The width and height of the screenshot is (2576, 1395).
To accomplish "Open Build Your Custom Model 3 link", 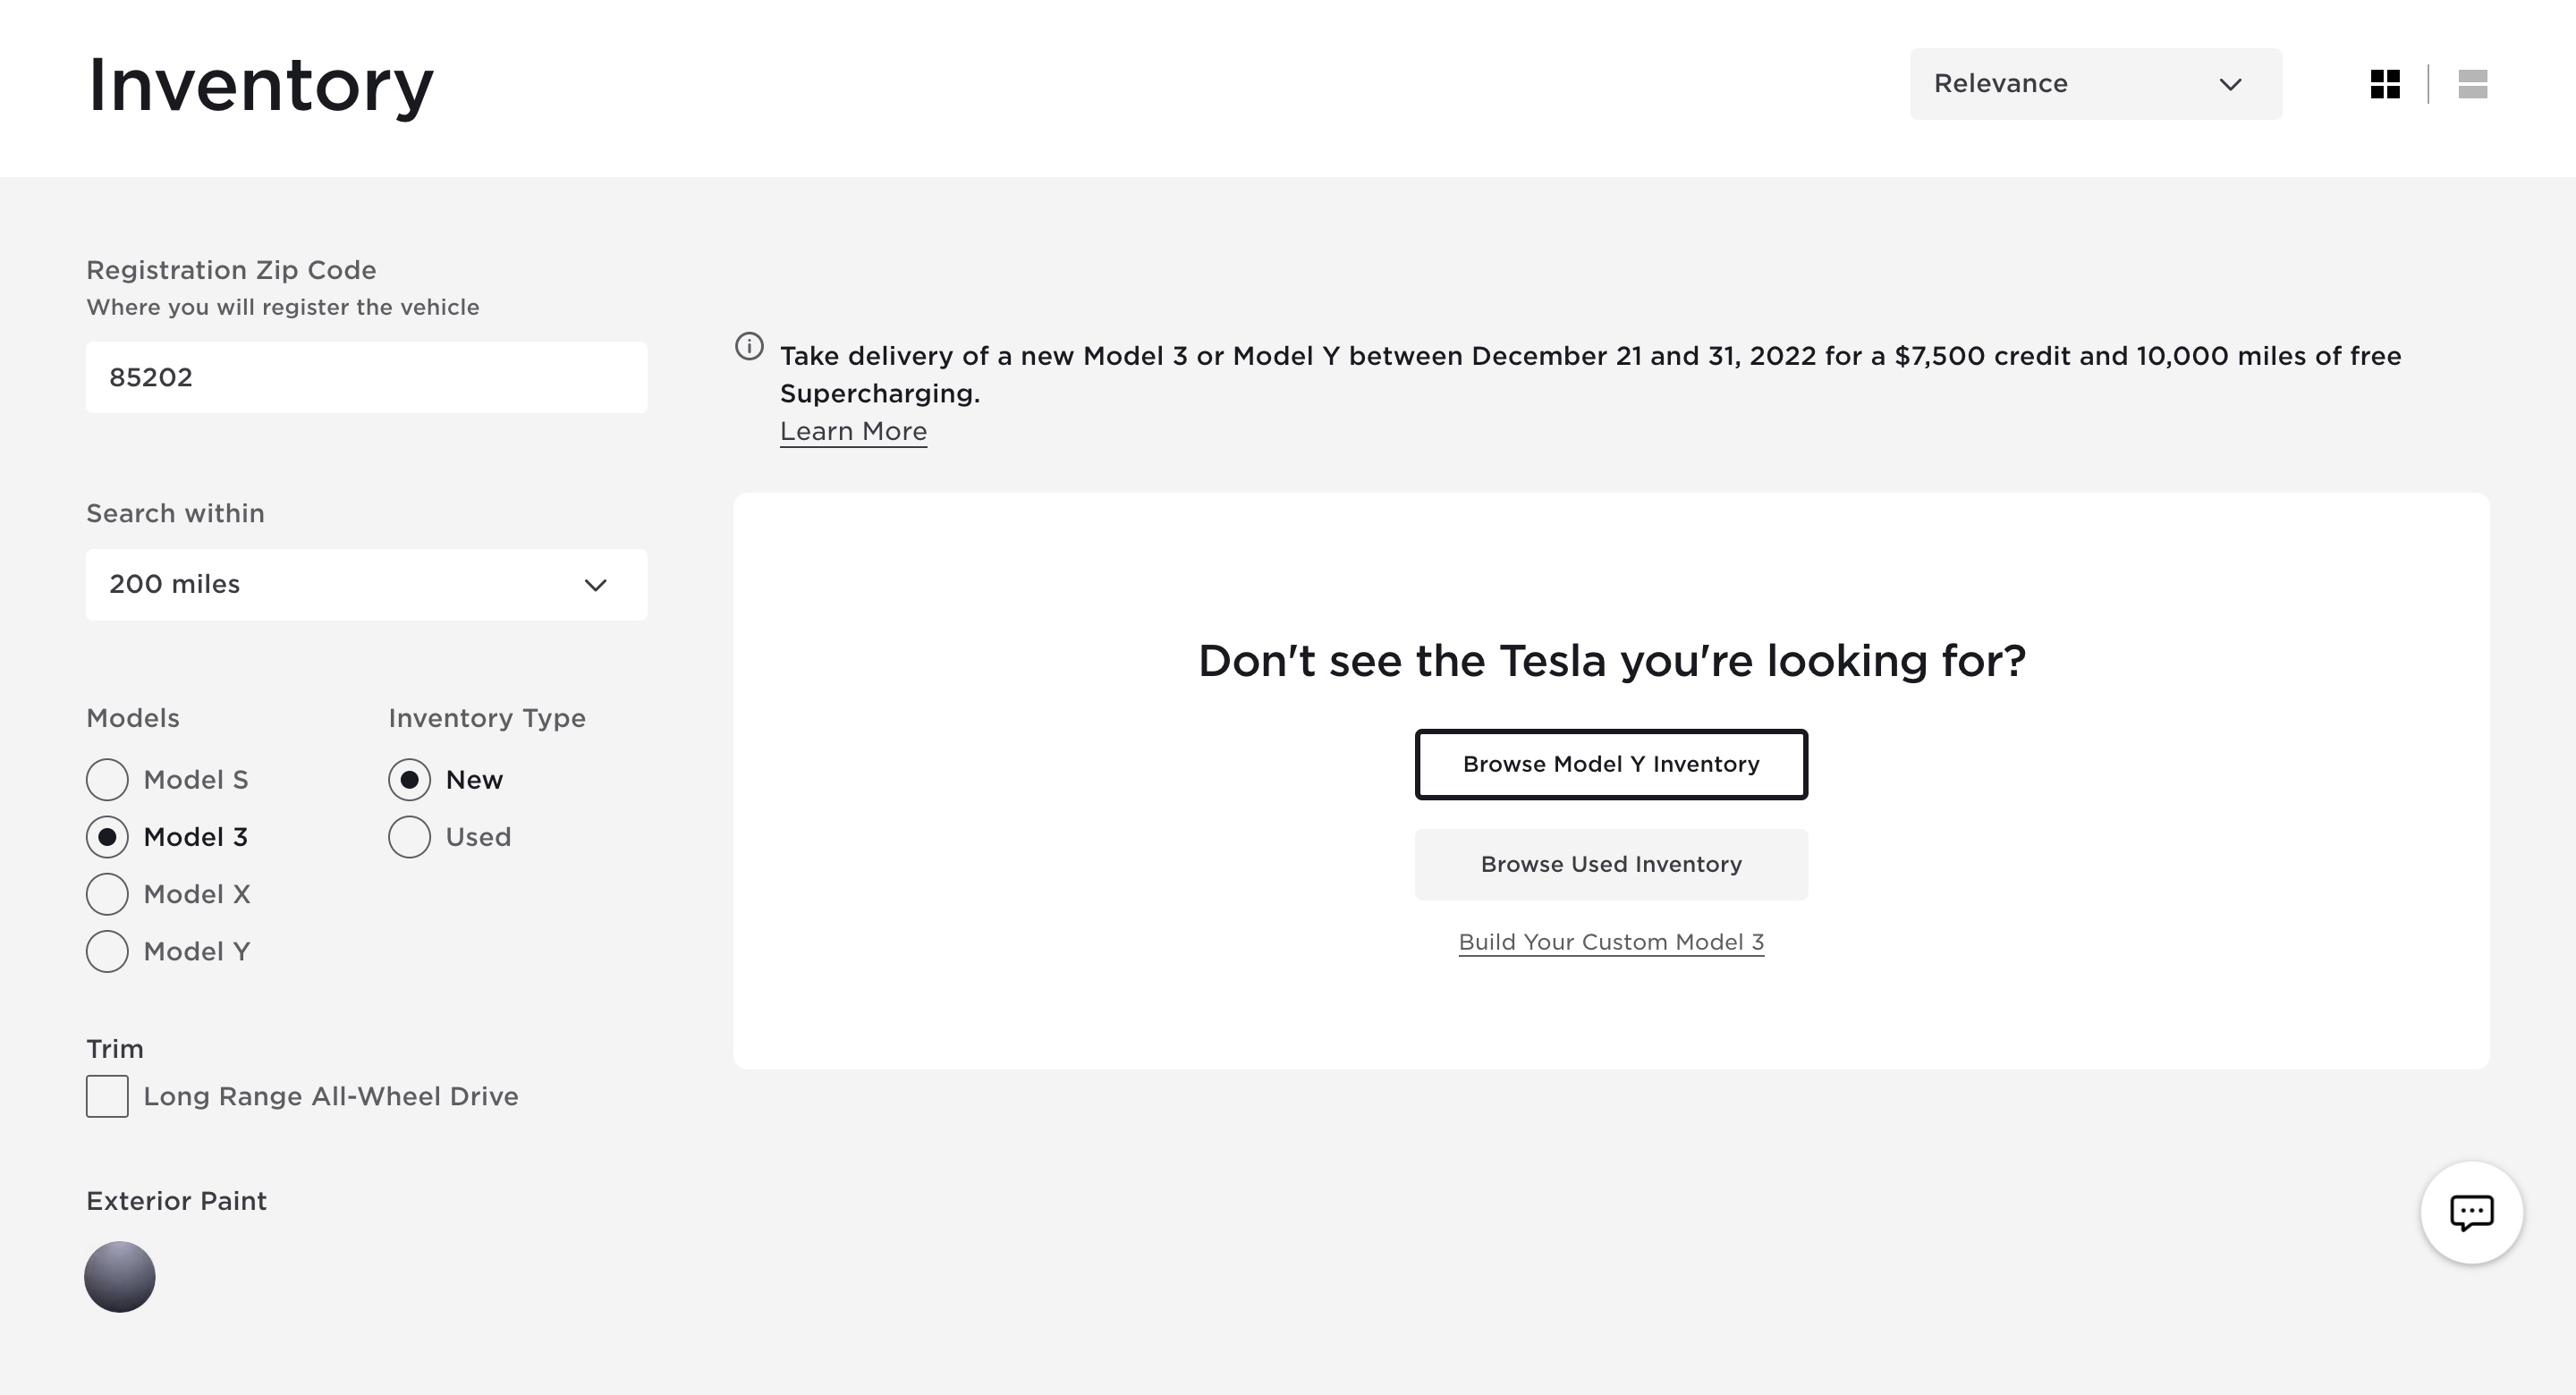I will 1611,942.
